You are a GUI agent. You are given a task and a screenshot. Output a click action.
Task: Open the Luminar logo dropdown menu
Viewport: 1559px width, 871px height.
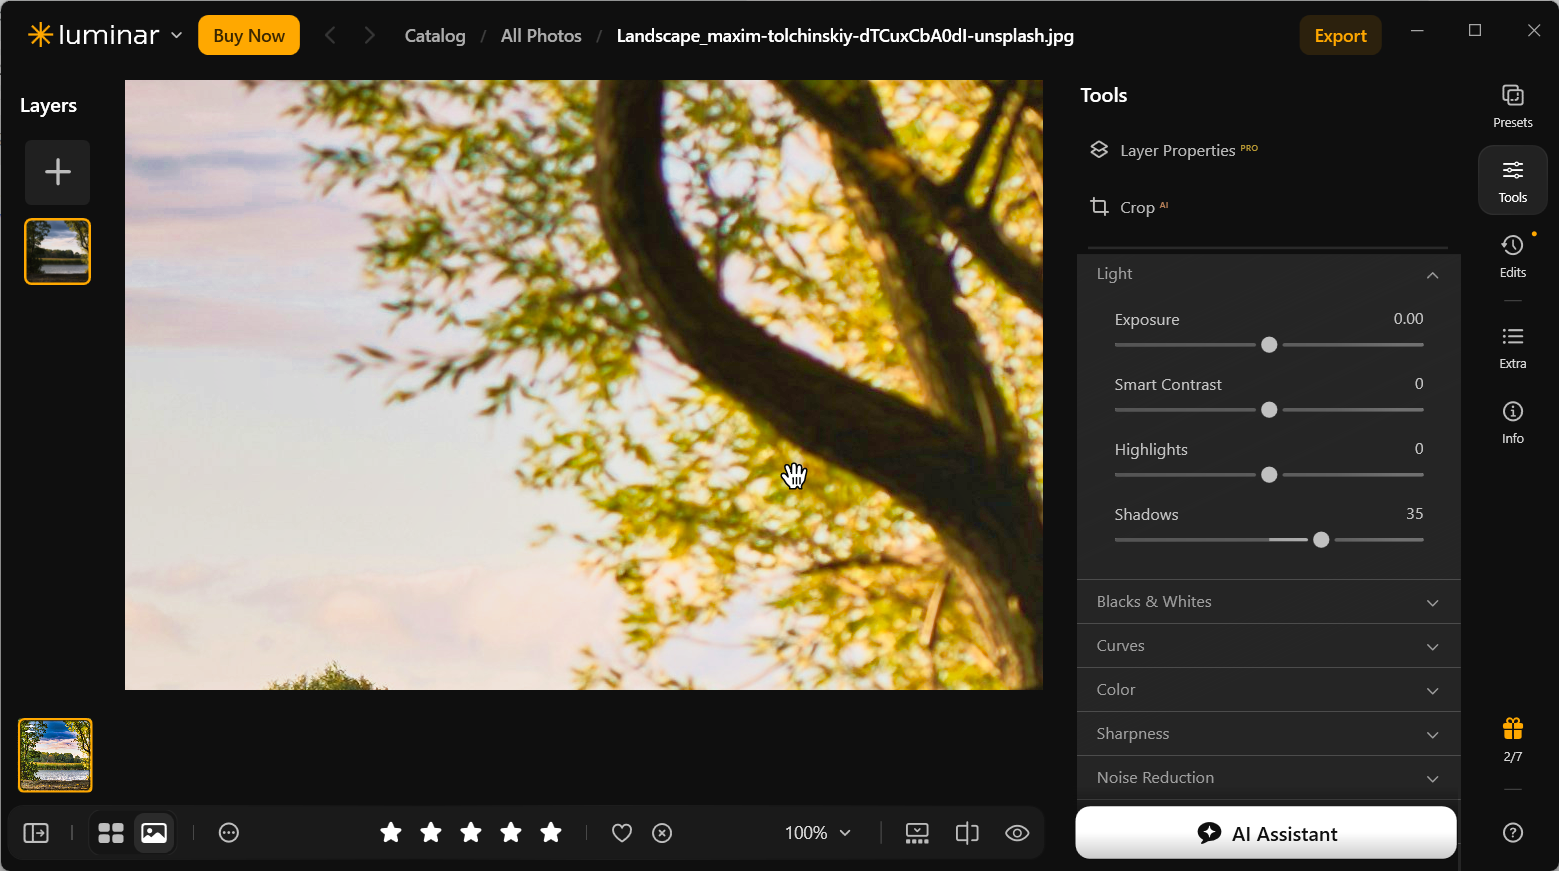click(105, 35)
